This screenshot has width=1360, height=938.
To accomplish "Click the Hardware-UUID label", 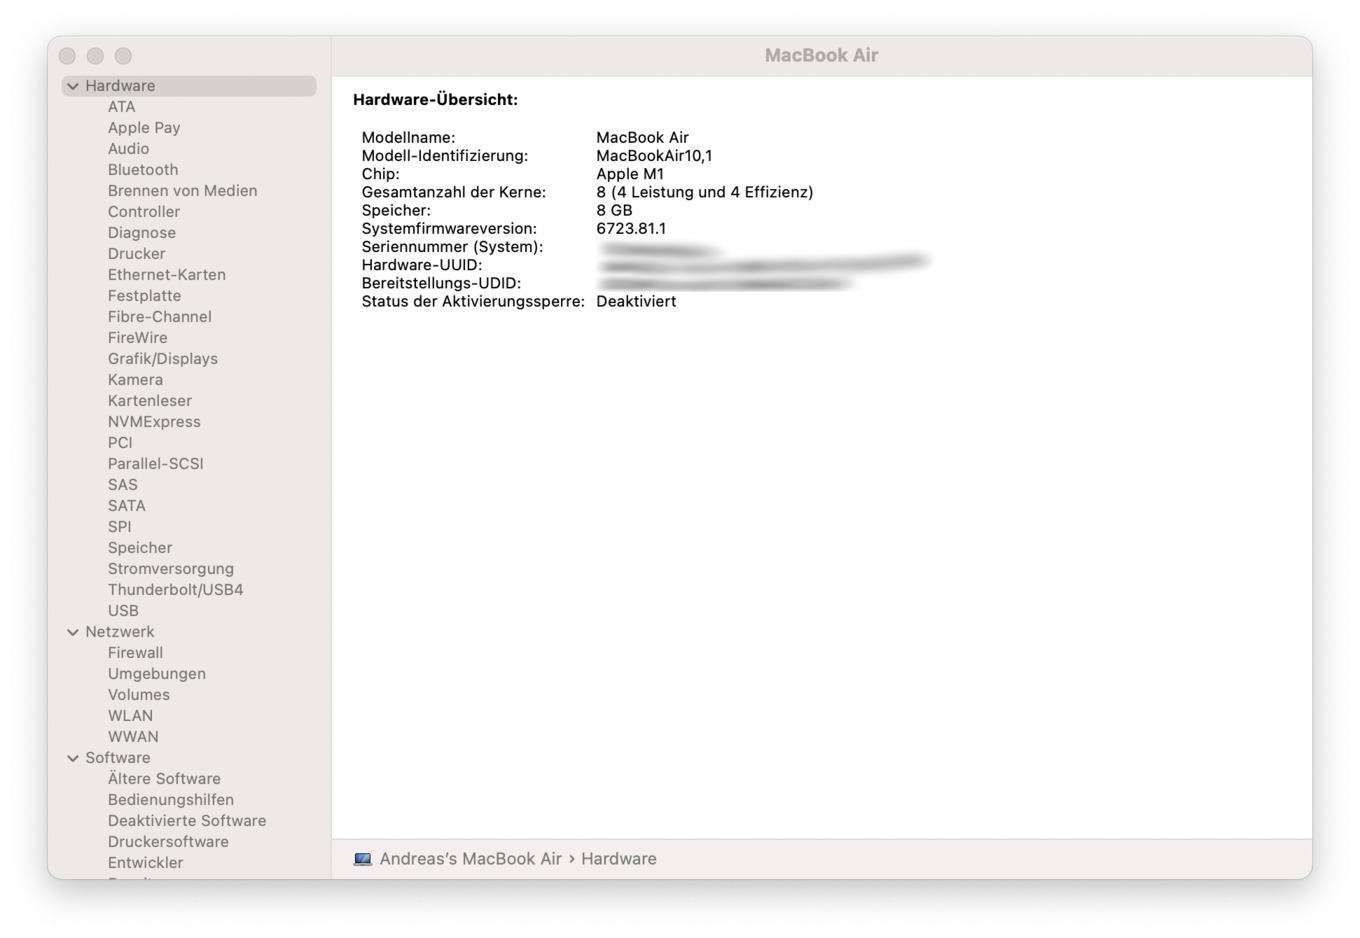I will (x=422, y=265).
